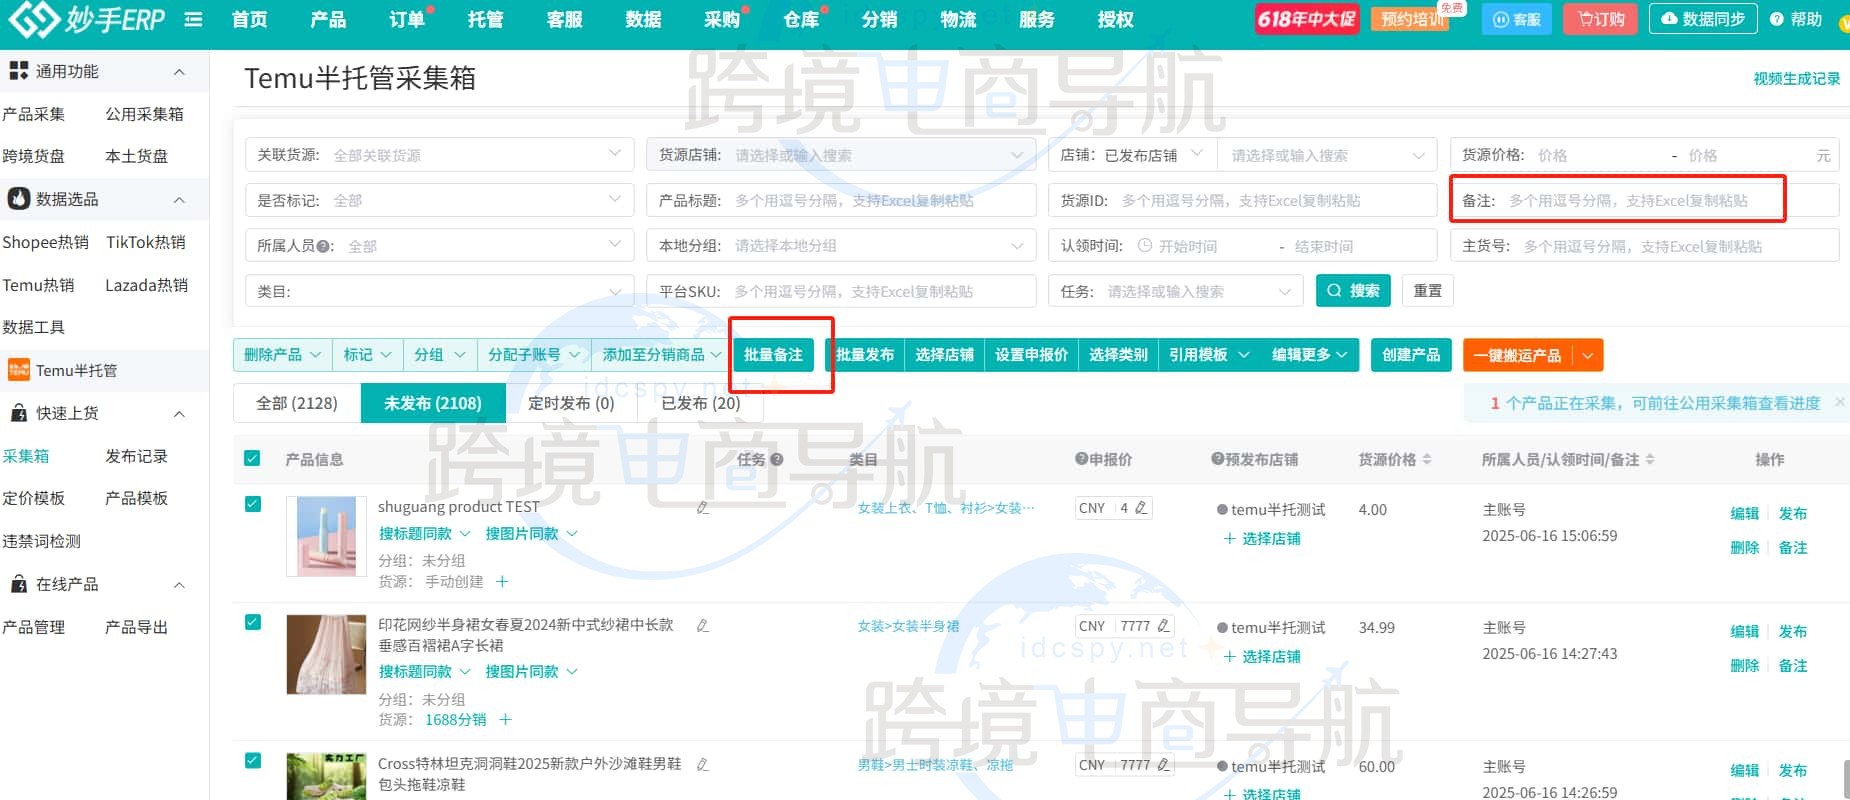Open Shopee热销 in sidebar
This screenshot has height=800, width=1850.
pos(45,242)
